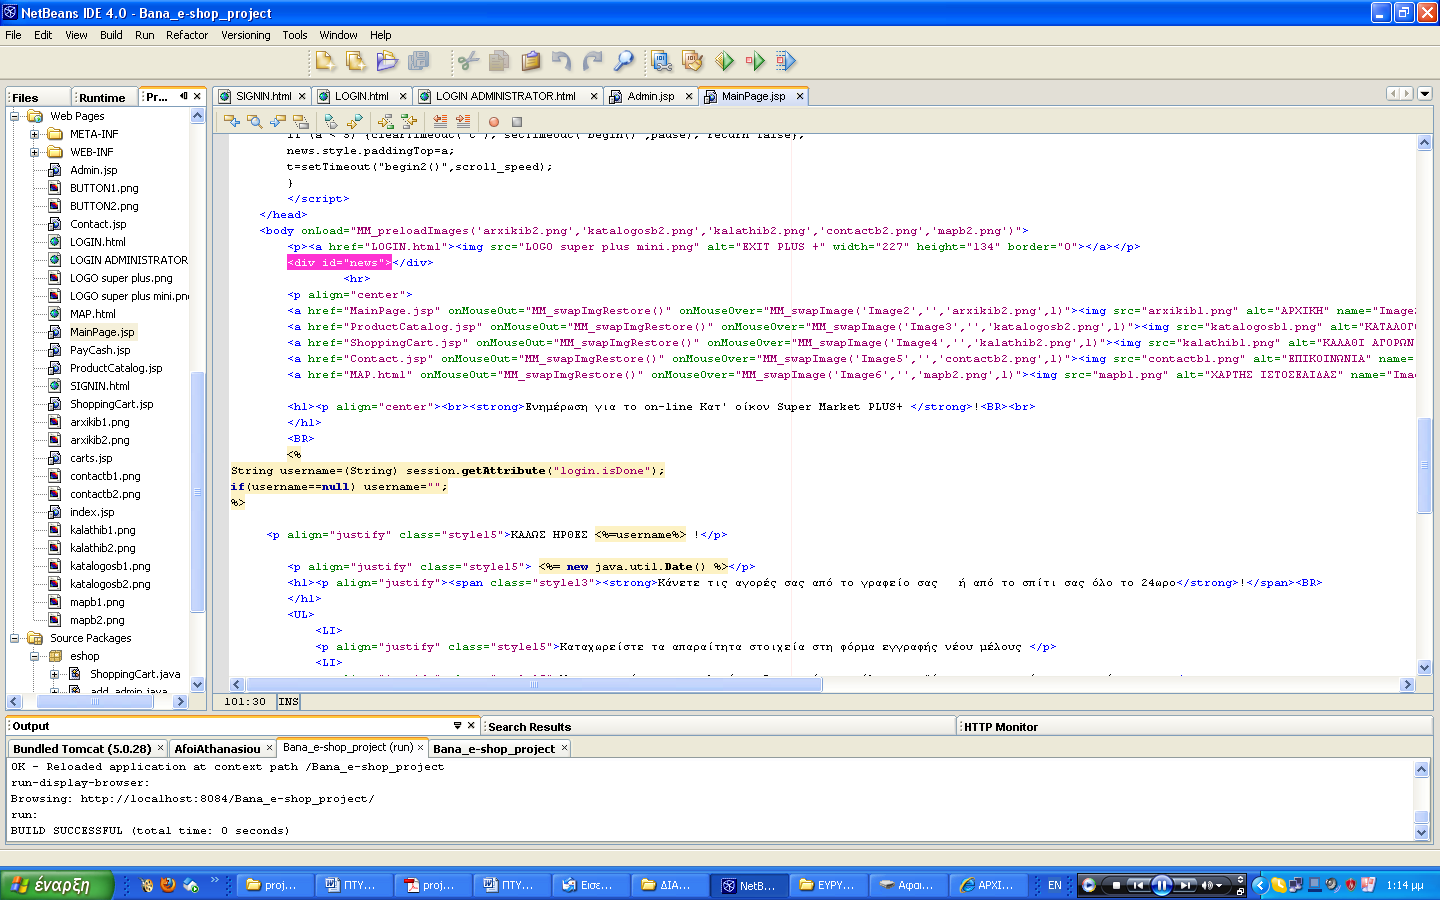Image resolution: width=1440 pixels, height=900 pixels.
Task: Switch to the SIGNIN.html editor tab
Action: point(263,96)
